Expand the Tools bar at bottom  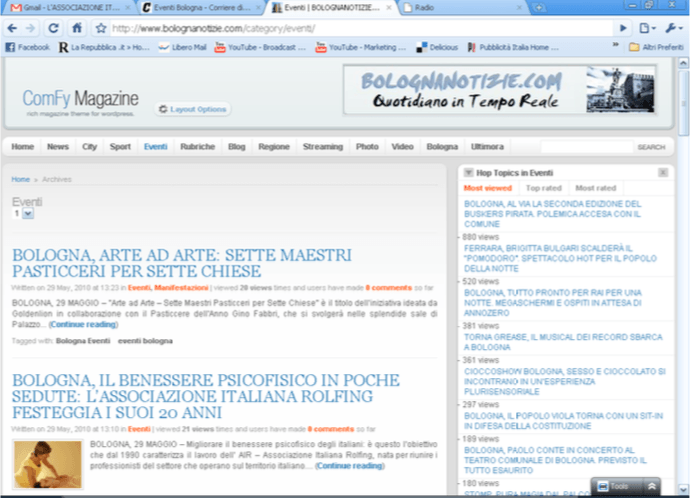point(651,486)
